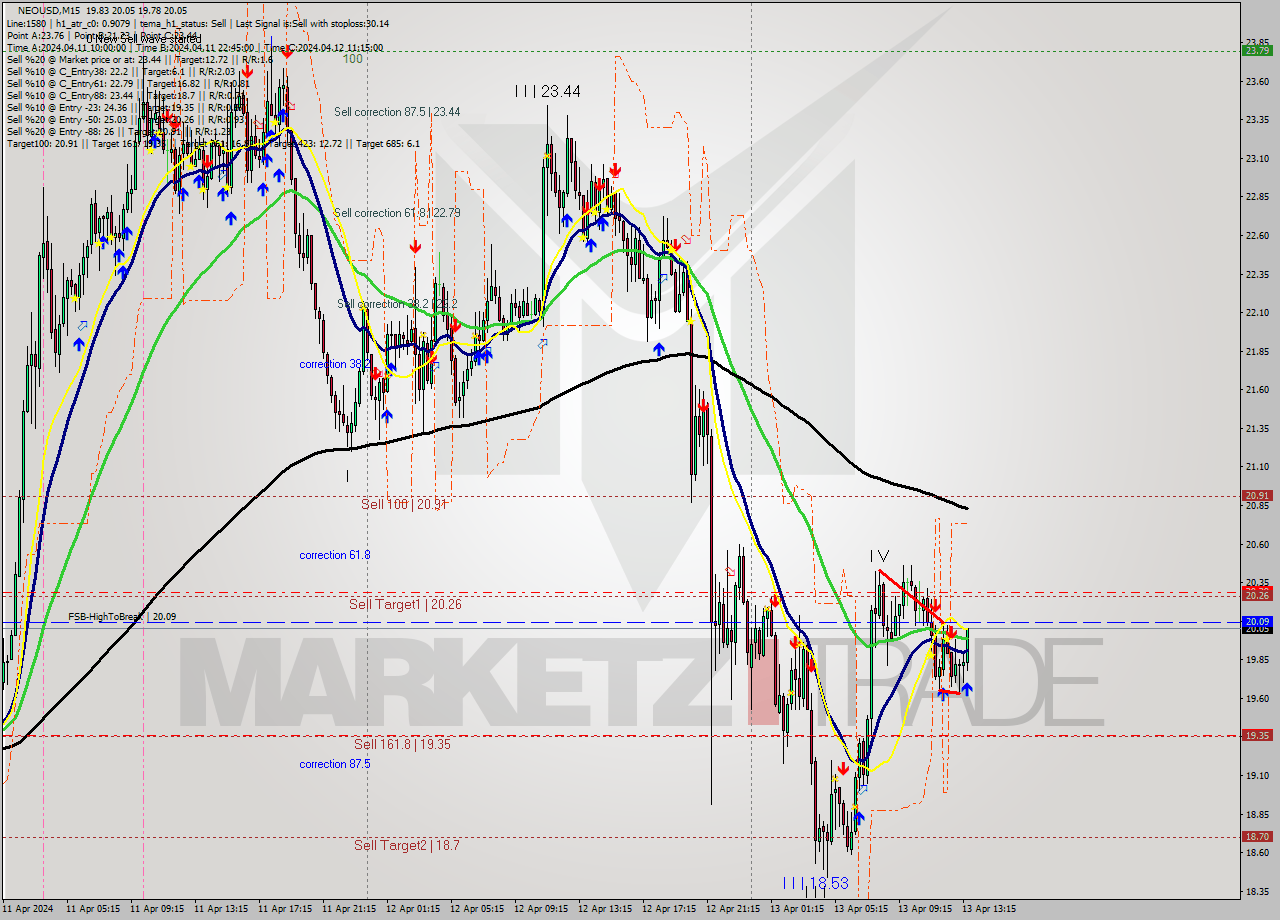Screen dimensions: 1280x920
Task: Click the 22.10 value on price scale
Action: 1257,313
